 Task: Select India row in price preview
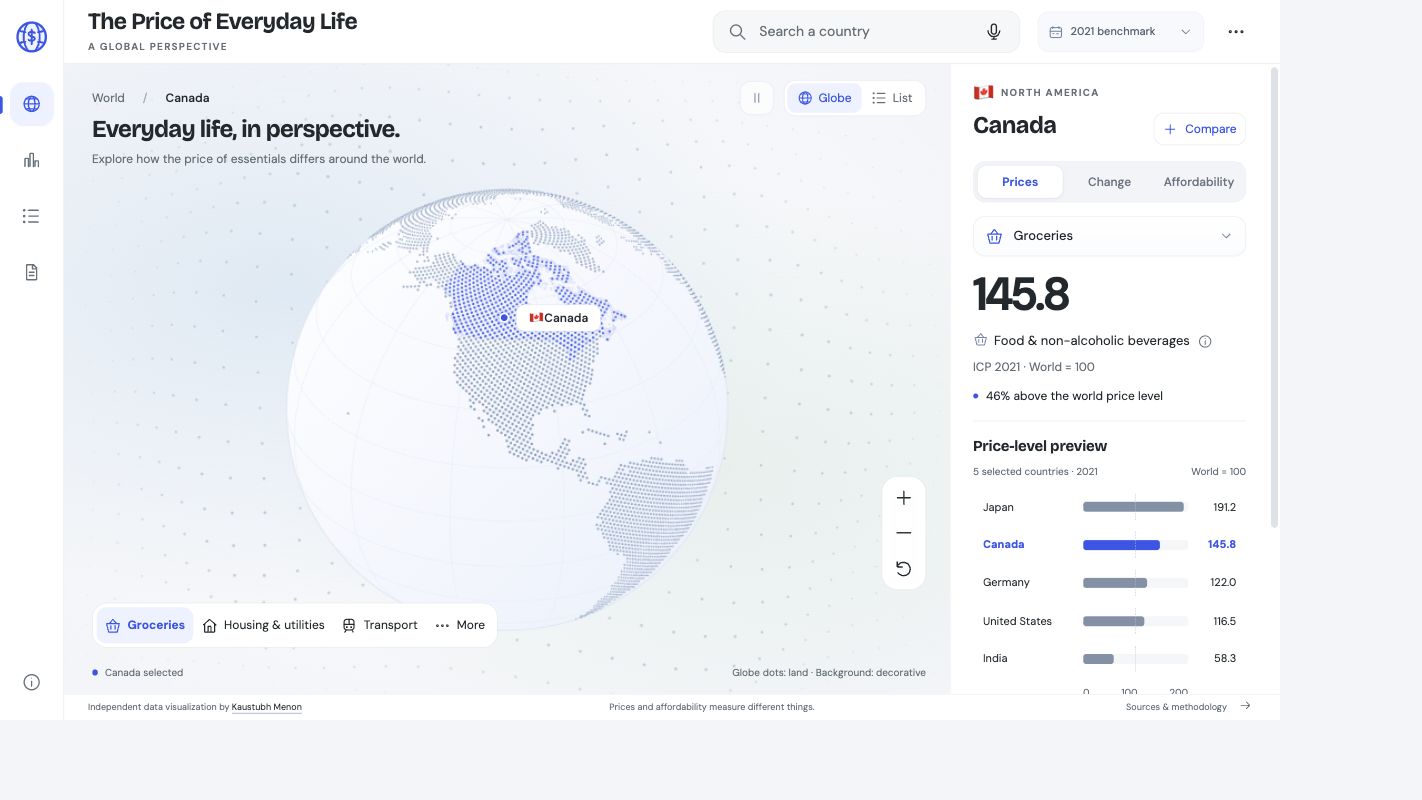coord(1109,659)
